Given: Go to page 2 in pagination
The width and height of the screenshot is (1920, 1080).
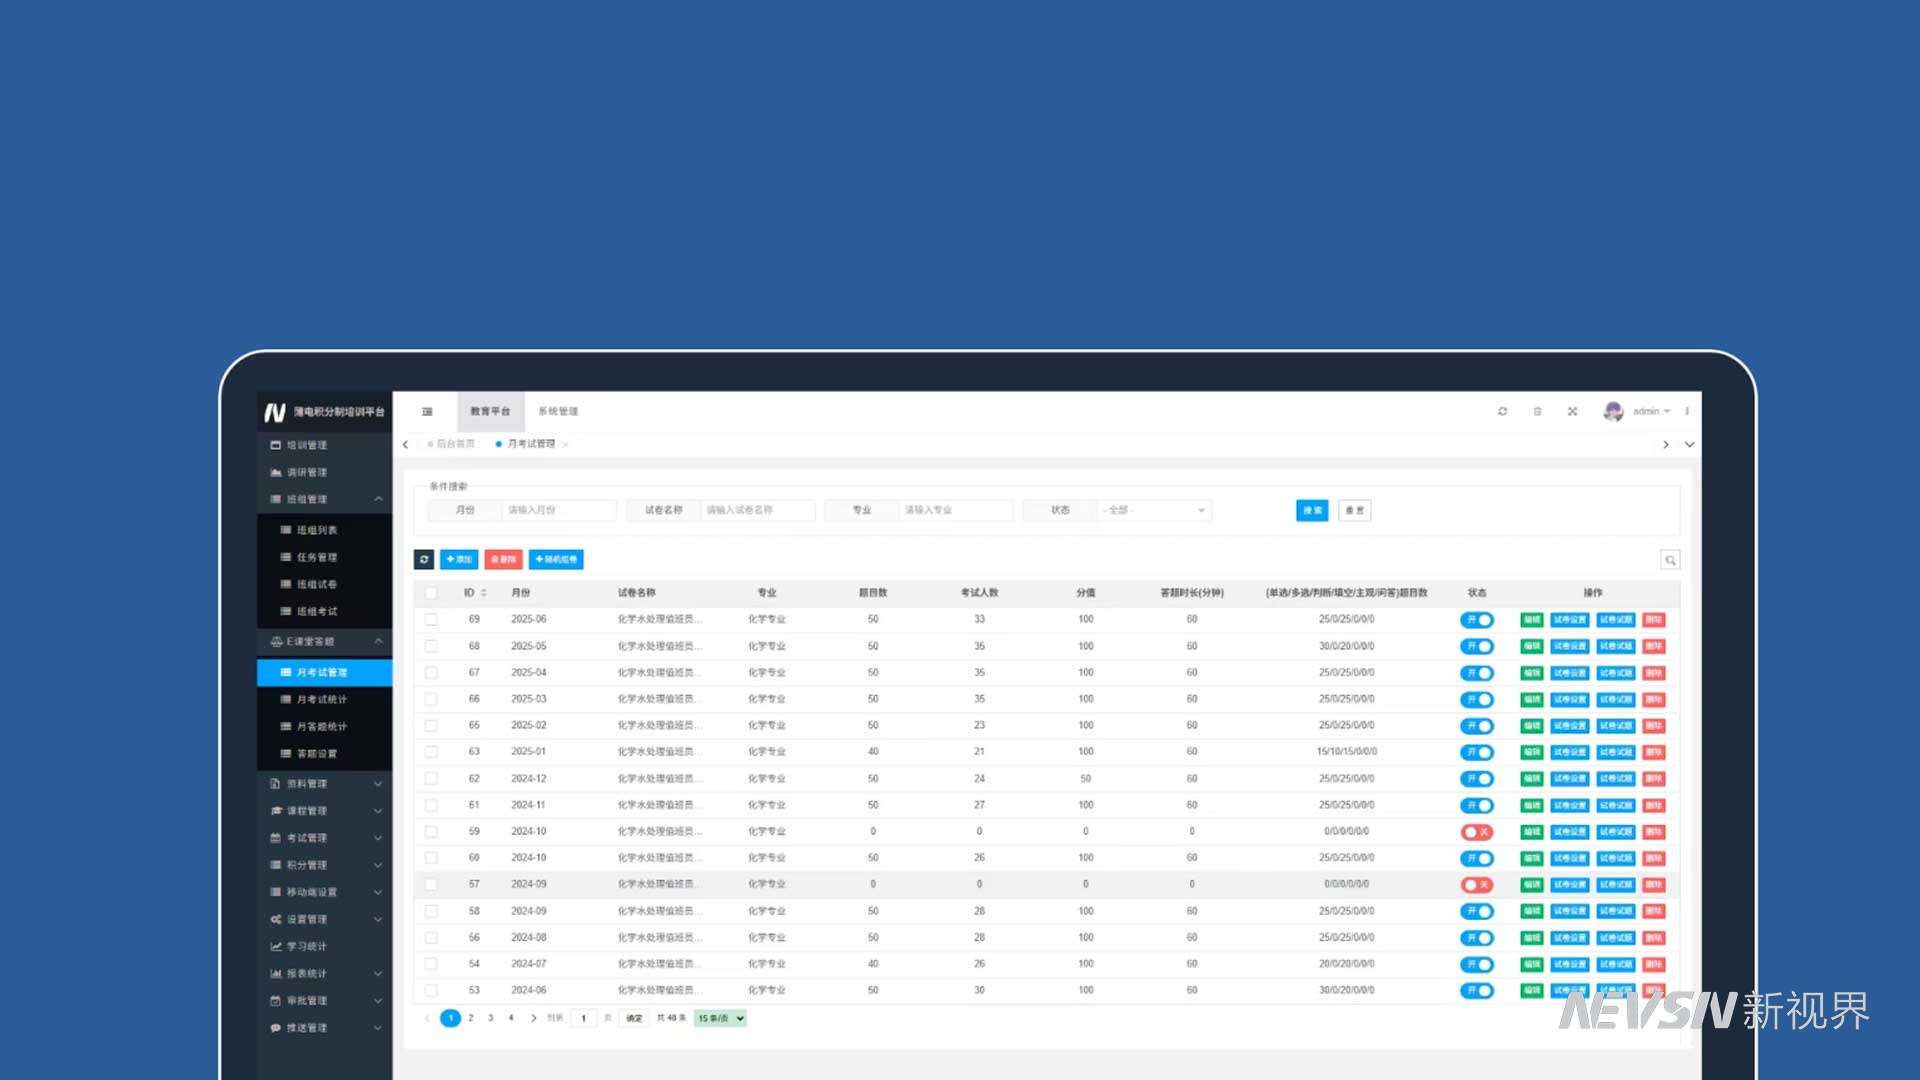Looking at the screenshot, I should pyautogui.click(x=471, y=1018).
